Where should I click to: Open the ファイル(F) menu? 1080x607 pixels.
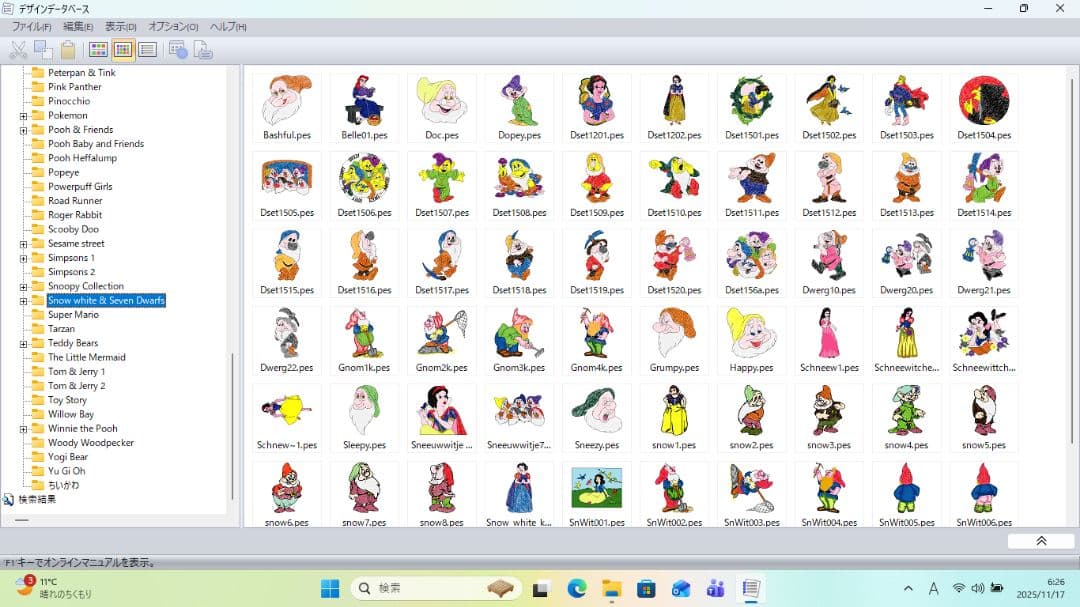[x=31, y=27]
